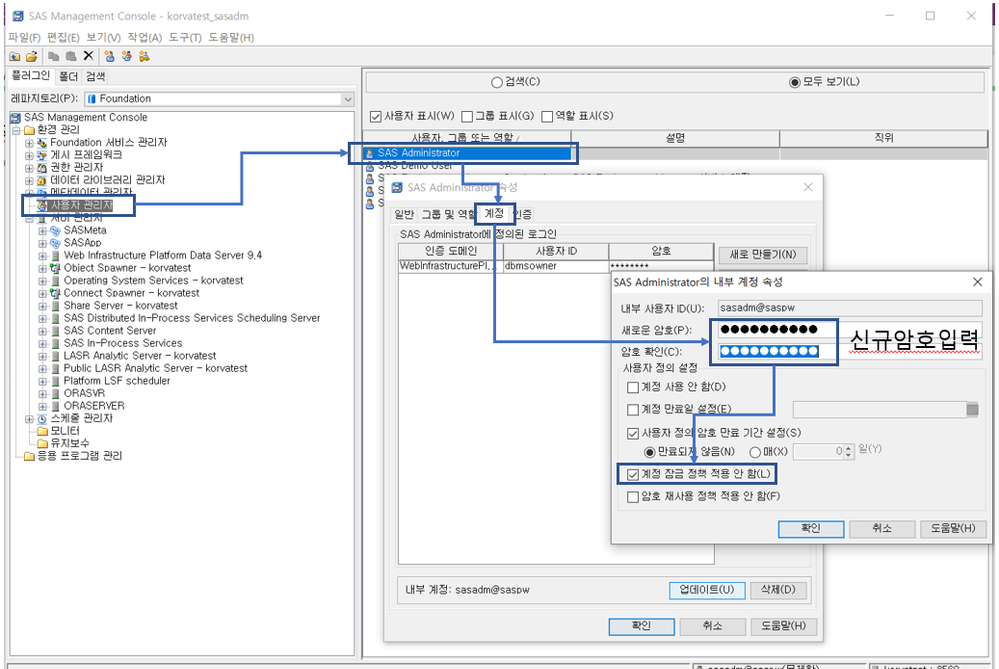Select the 검색(C) radio button
This screenshot has height=669, width=999.
497,82
